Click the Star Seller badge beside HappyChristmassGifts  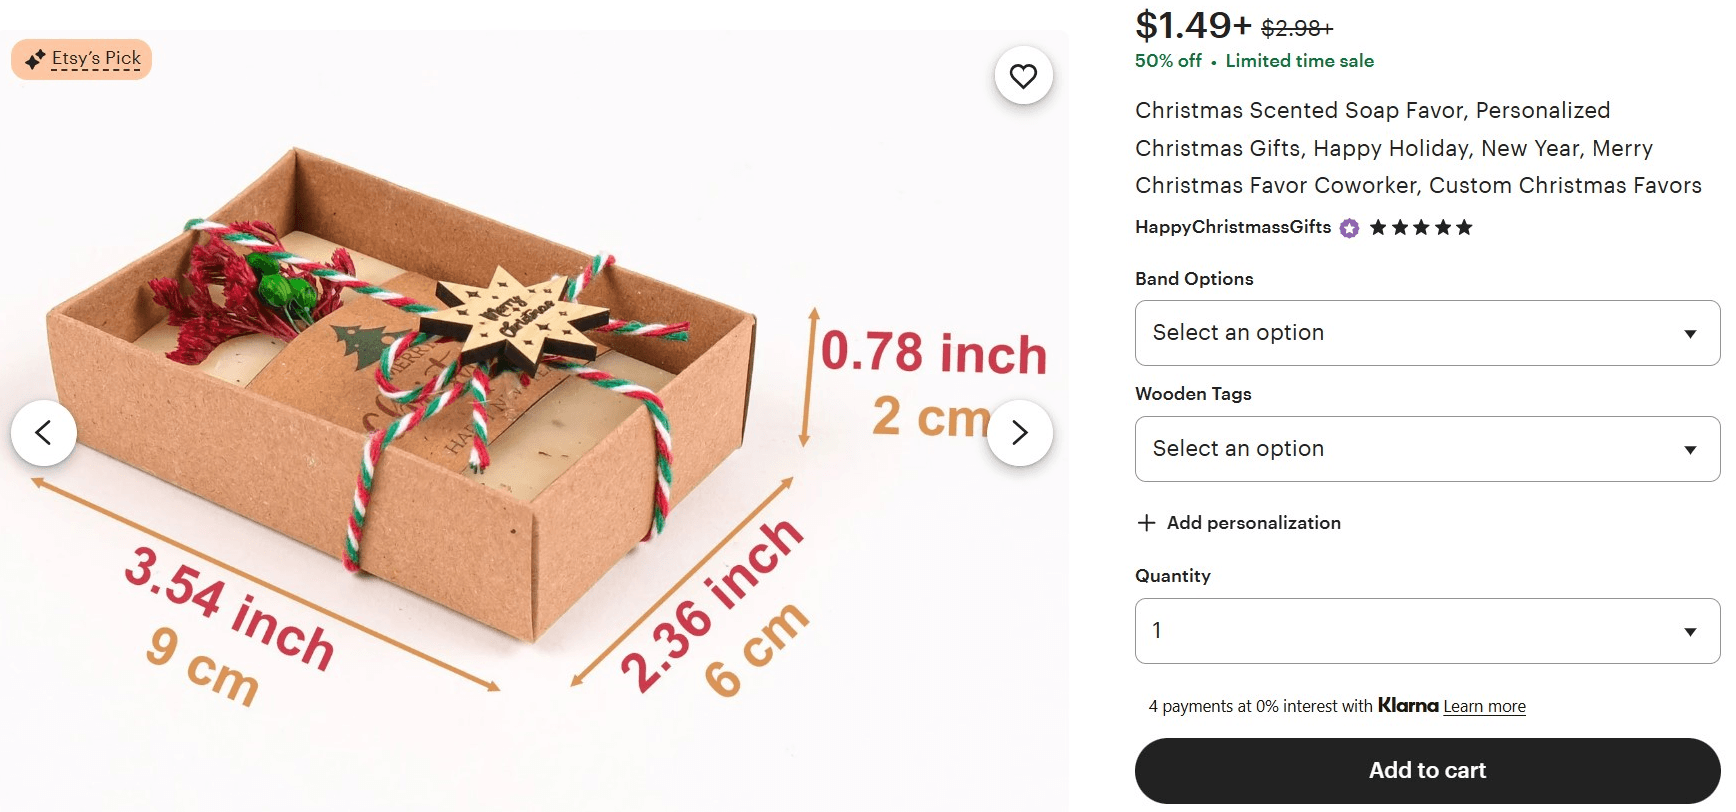(1348, 227)
